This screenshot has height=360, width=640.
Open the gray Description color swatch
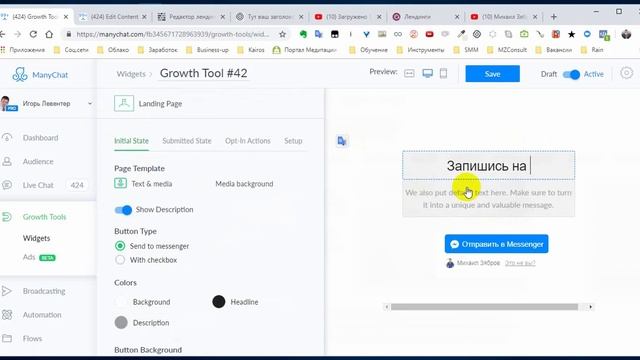tap(121, 322)
